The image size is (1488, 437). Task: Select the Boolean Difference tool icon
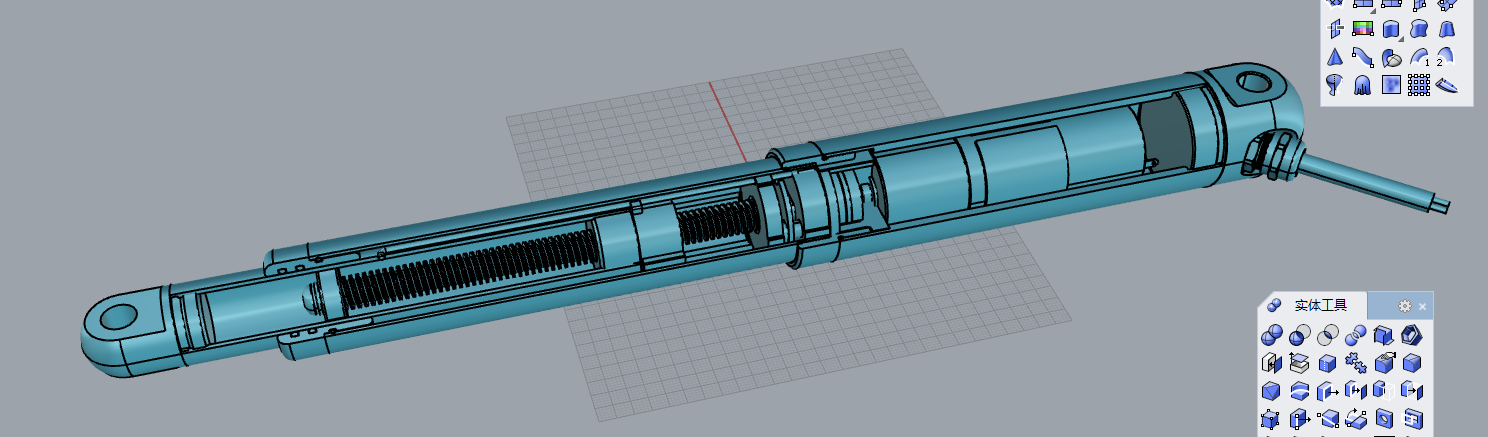[1300, 335]
